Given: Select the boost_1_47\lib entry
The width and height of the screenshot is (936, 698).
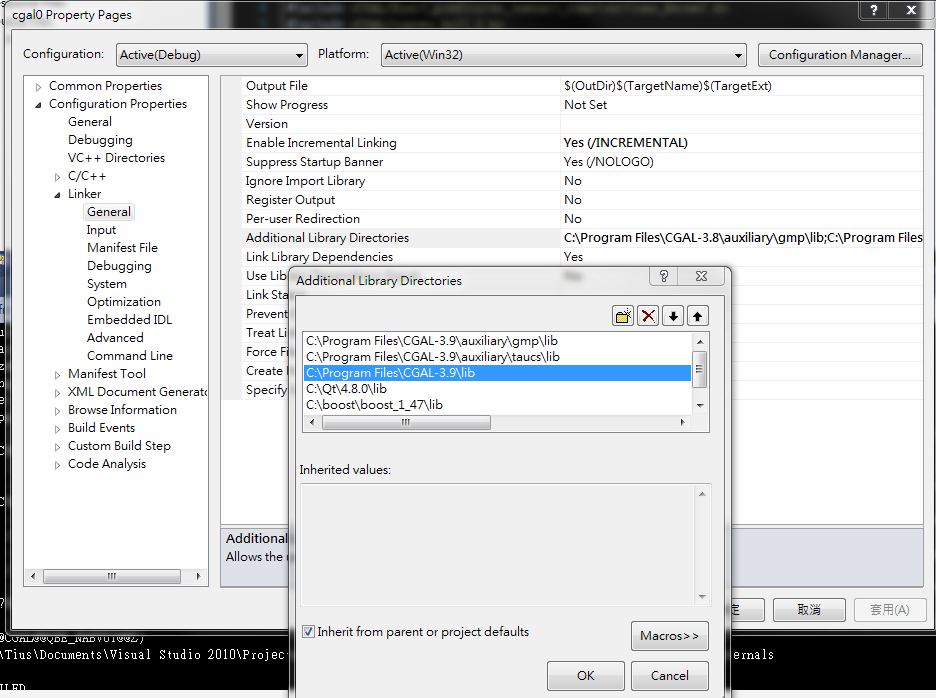Looking at the screenshot, I should coord(497,405).
